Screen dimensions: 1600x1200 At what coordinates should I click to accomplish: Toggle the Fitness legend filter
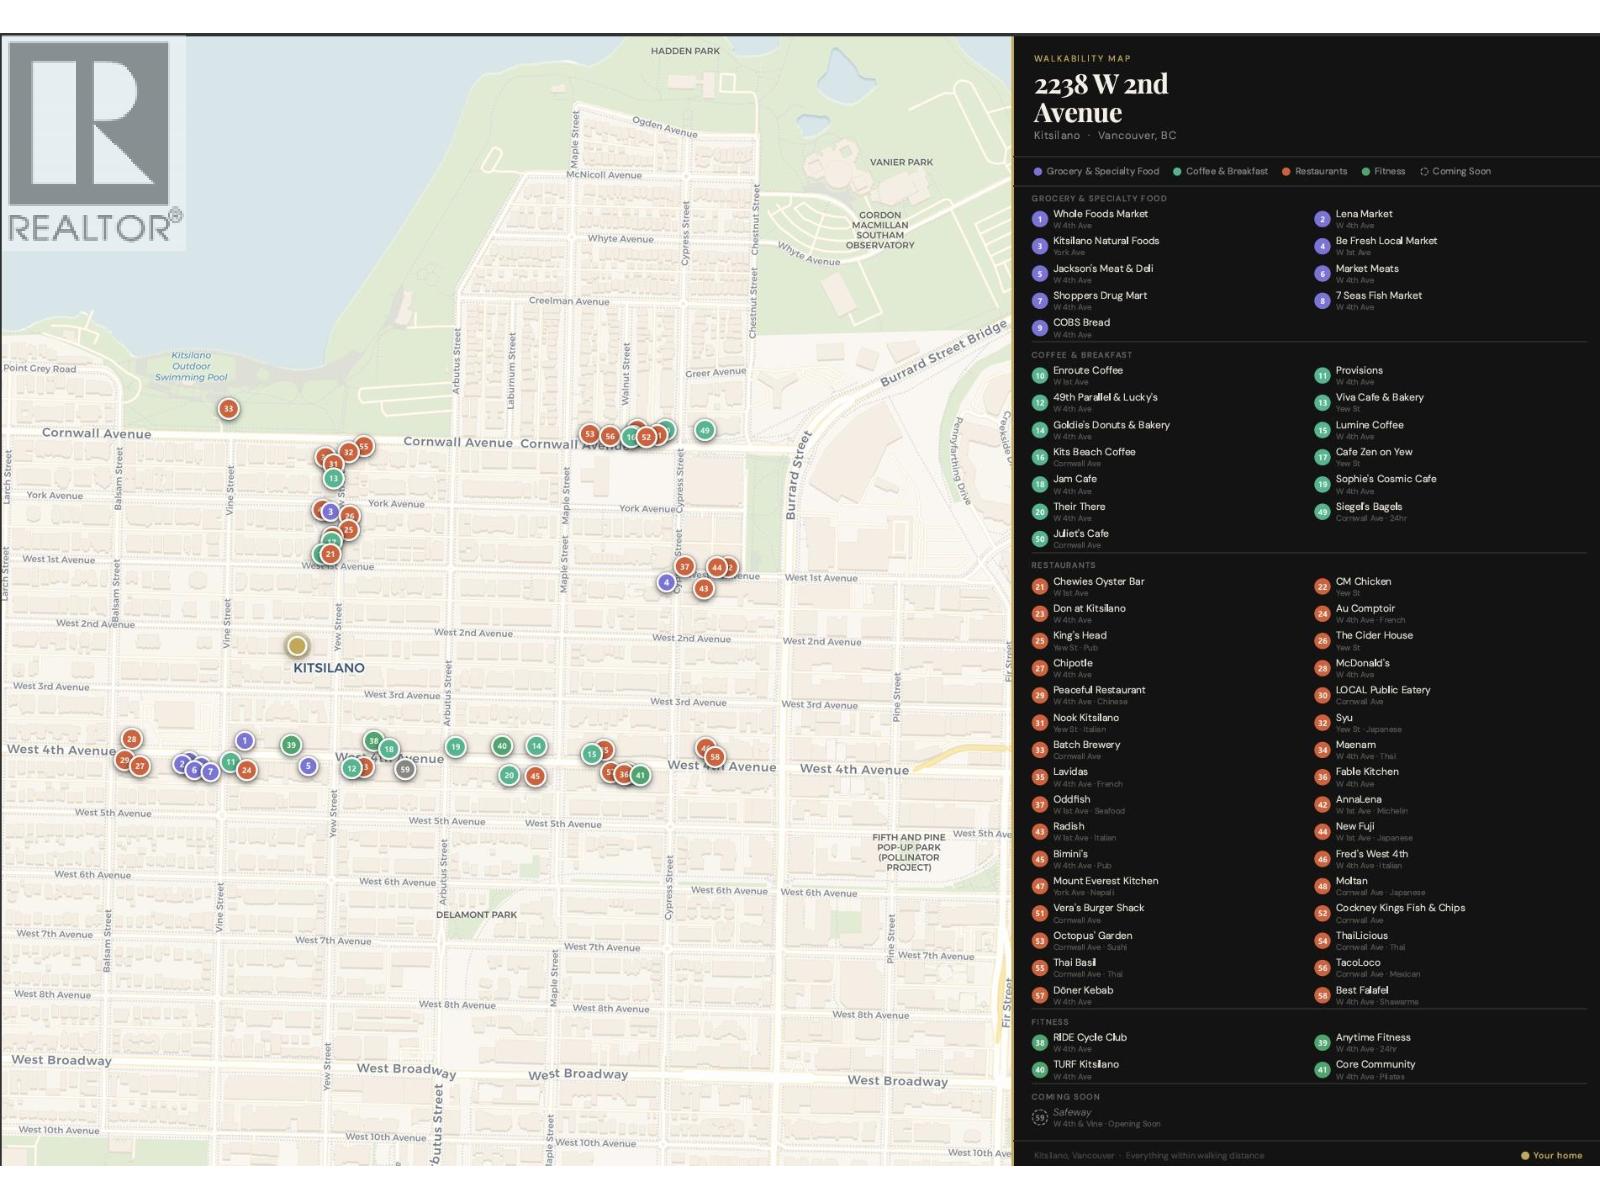(x=1383, y=171)
